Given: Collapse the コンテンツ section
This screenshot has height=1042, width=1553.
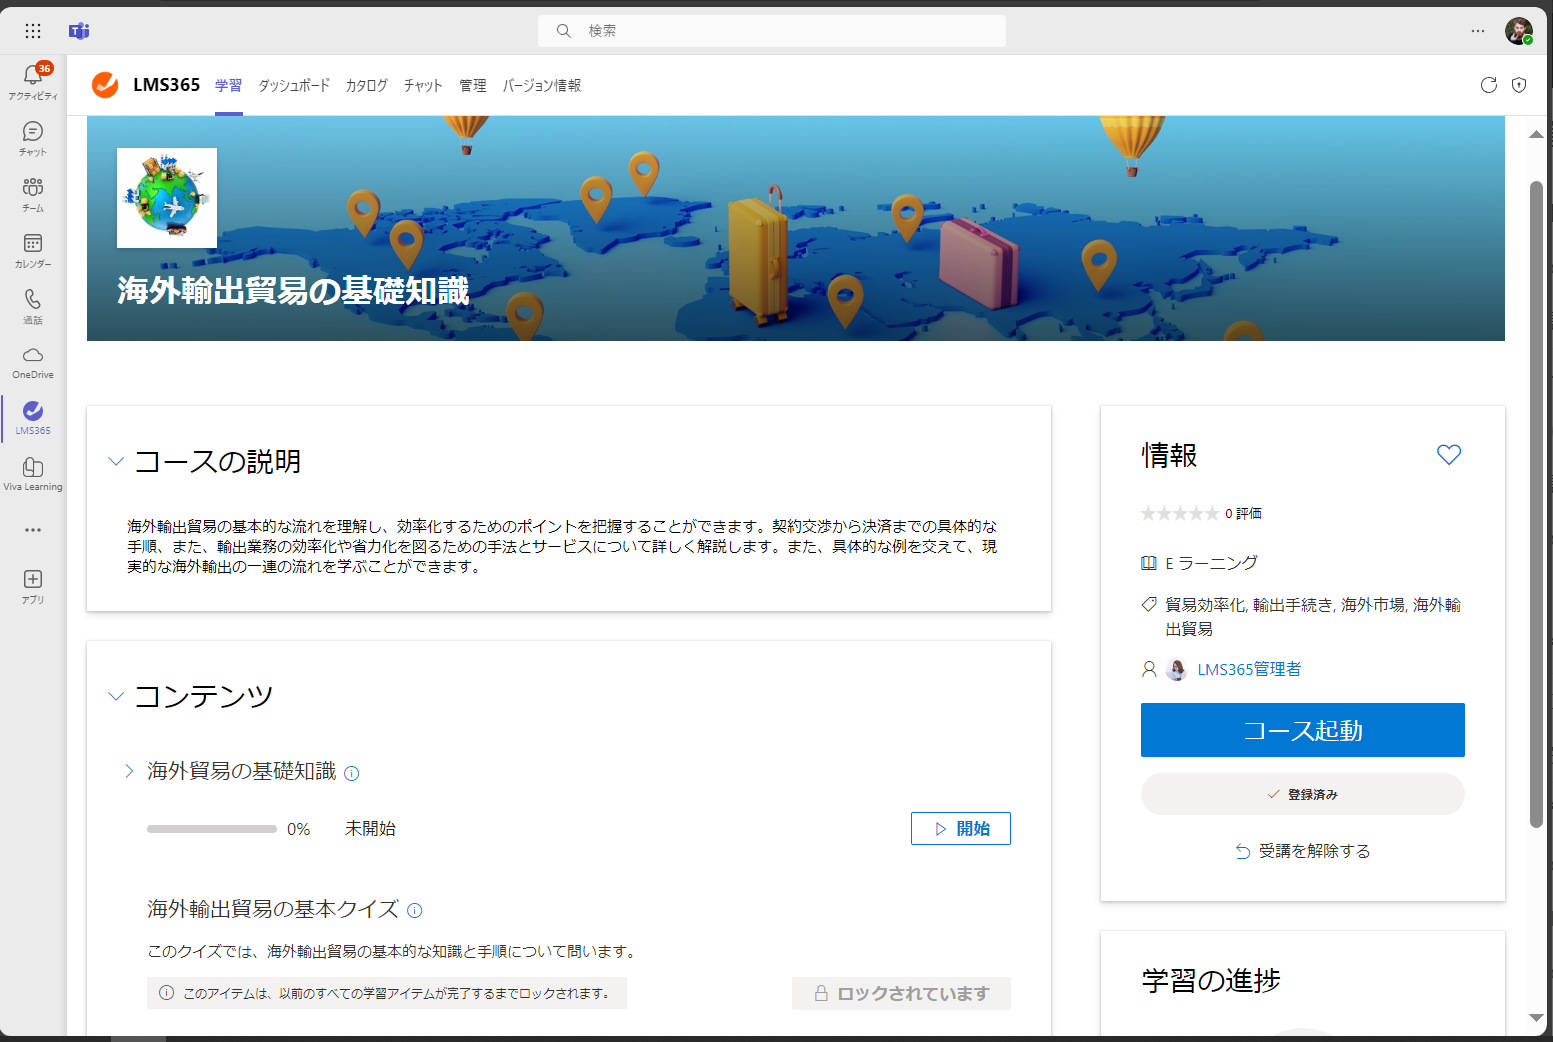Looking at the screenshot, I should coord(116,696).
